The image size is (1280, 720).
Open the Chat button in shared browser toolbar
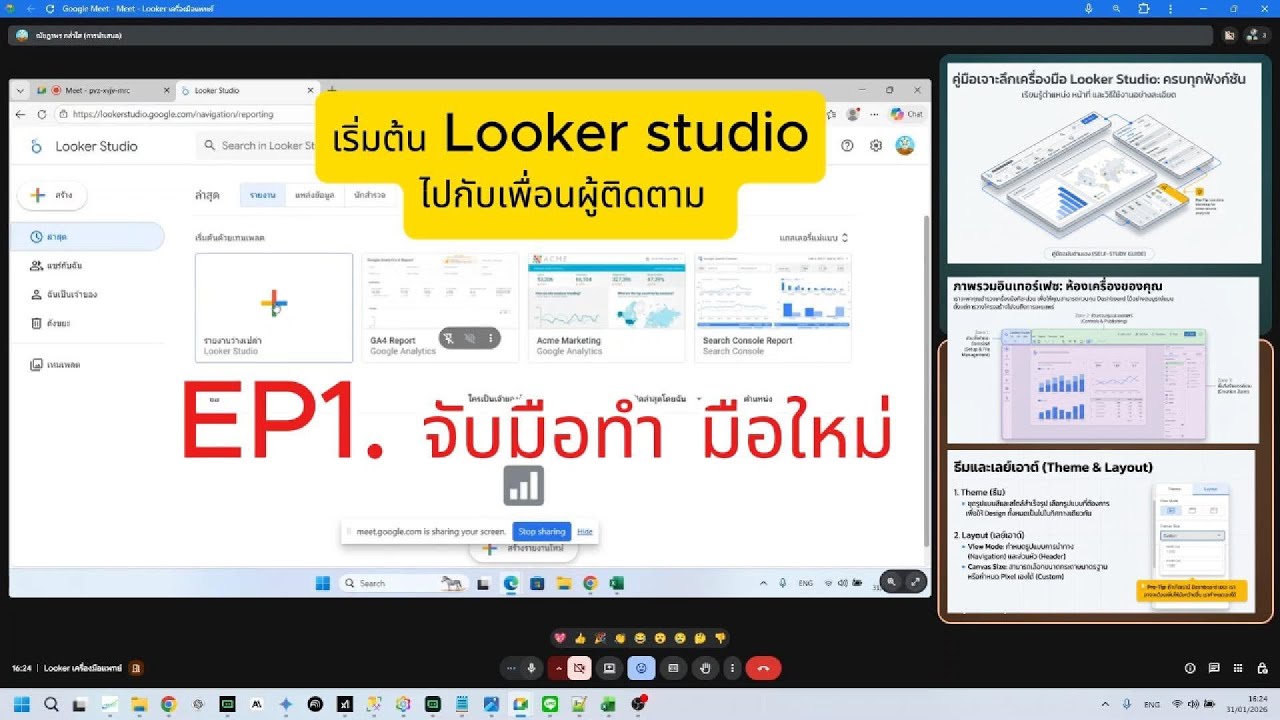click(x=906, y=114)
